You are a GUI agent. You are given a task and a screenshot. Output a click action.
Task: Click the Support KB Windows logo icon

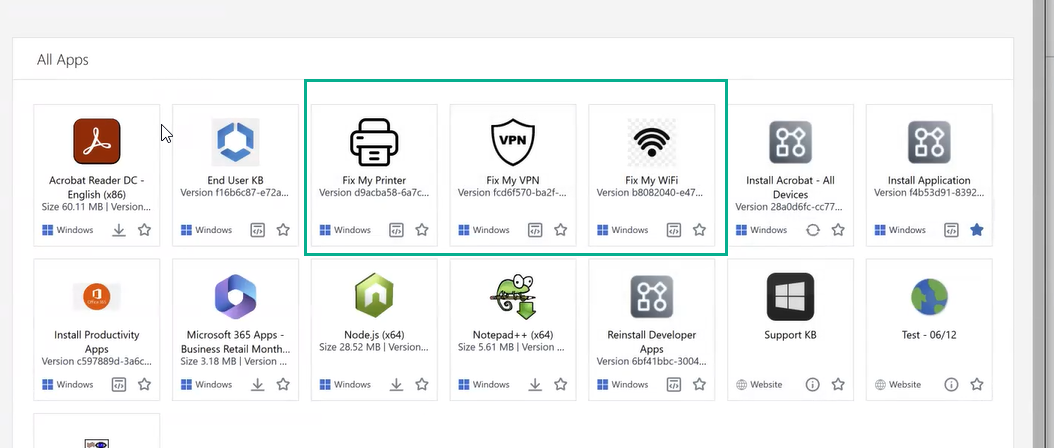click(790, 297)
